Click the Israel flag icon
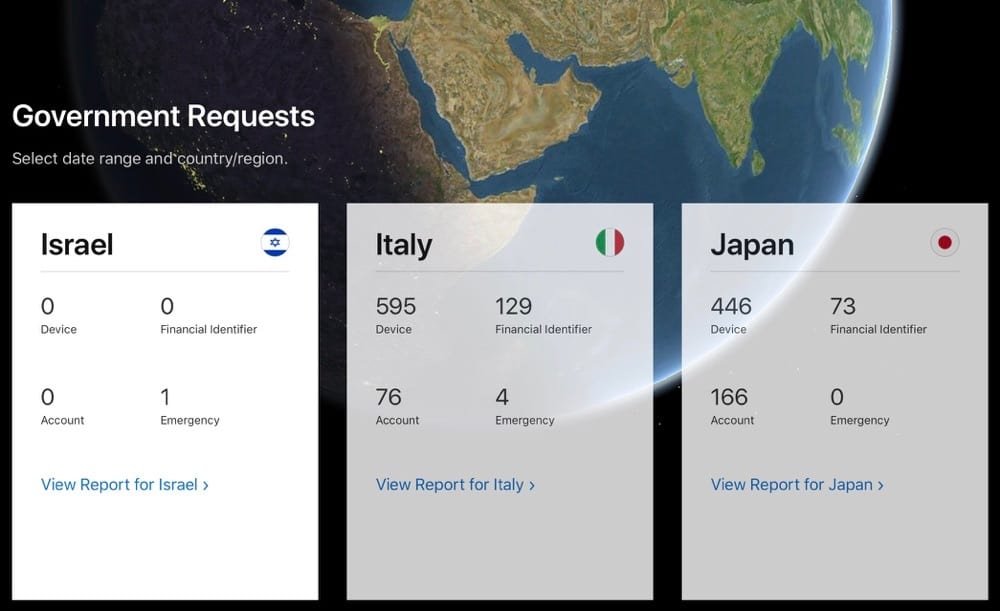This screenshot has height=611, width=1000. tap(275, 242)
